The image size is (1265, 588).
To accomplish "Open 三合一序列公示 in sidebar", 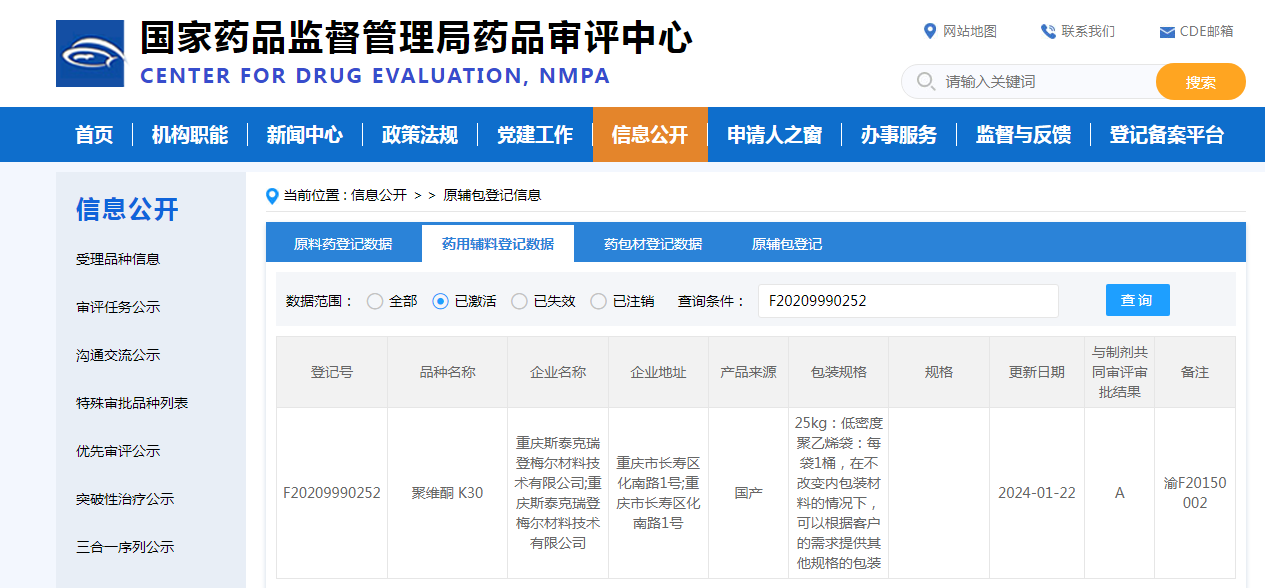I will [x=125, y=547].
